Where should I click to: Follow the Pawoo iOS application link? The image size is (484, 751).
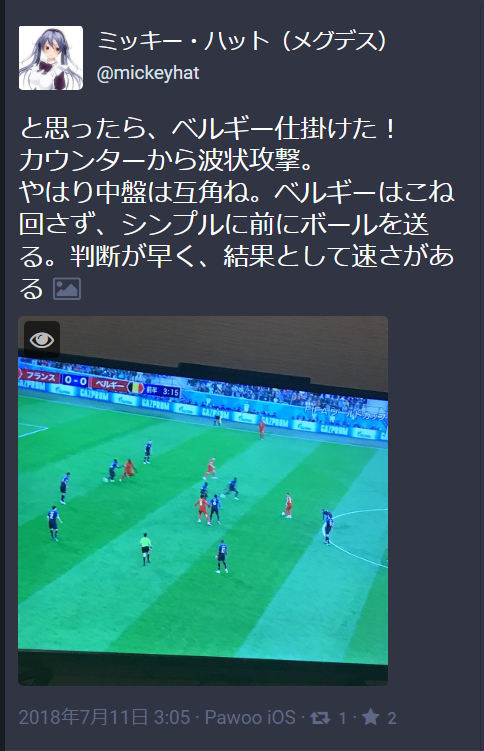coord(250,717)
